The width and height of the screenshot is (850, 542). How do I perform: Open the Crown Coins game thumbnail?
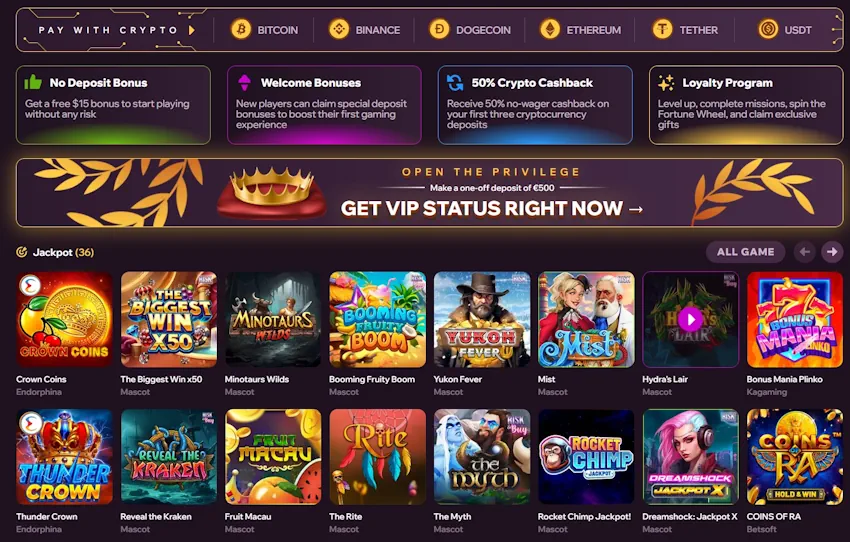click(x=65, y=320)
